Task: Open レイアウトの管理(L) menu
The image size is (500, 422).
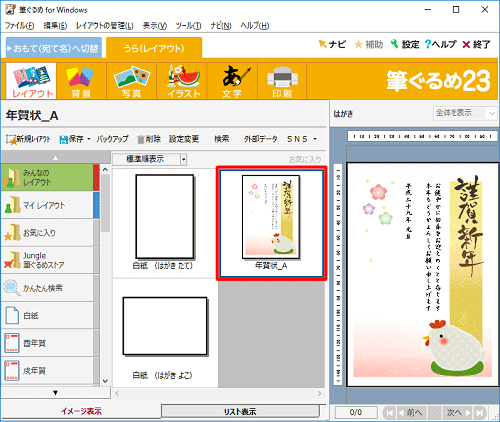Action: click(x=104, y=26)
